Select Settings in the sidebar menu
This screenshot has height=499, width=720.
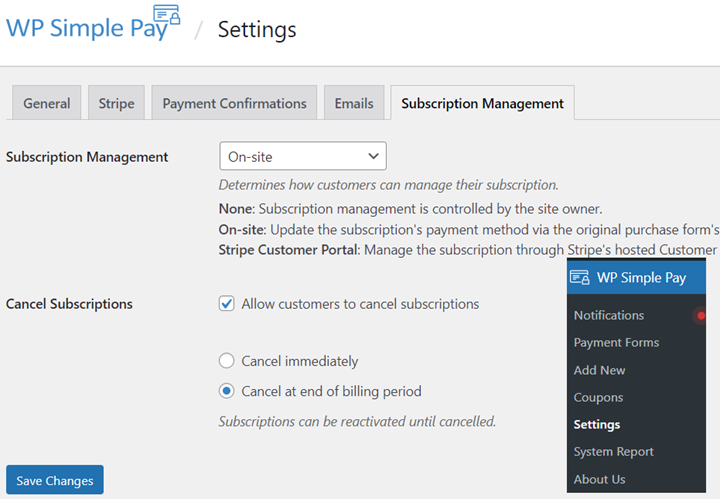click(596, 425)
